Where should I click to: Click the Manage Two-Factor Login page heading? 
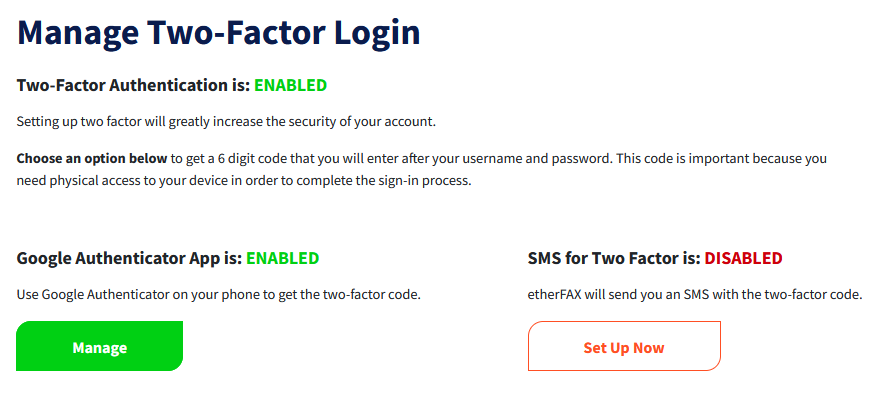coord(219,33)
